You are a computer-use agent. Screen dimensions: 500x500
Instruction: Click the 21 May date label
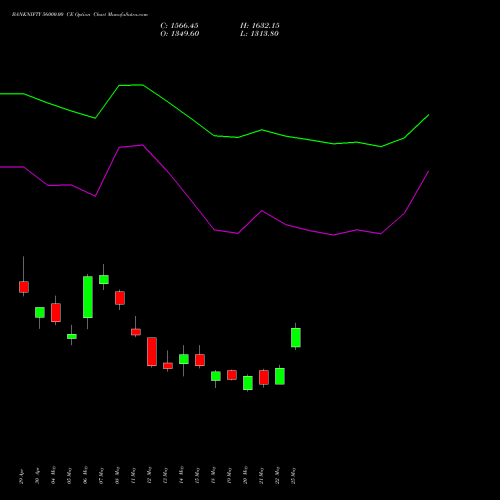261,475
